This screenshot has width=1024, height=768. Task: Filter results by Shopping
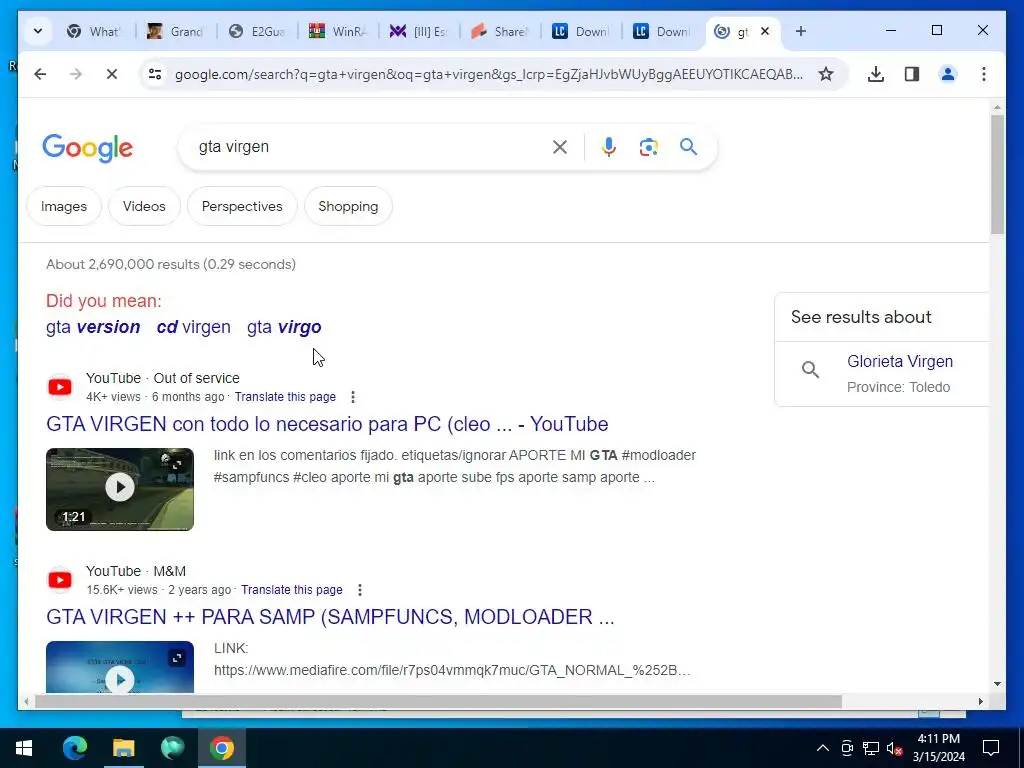point(348,206)
